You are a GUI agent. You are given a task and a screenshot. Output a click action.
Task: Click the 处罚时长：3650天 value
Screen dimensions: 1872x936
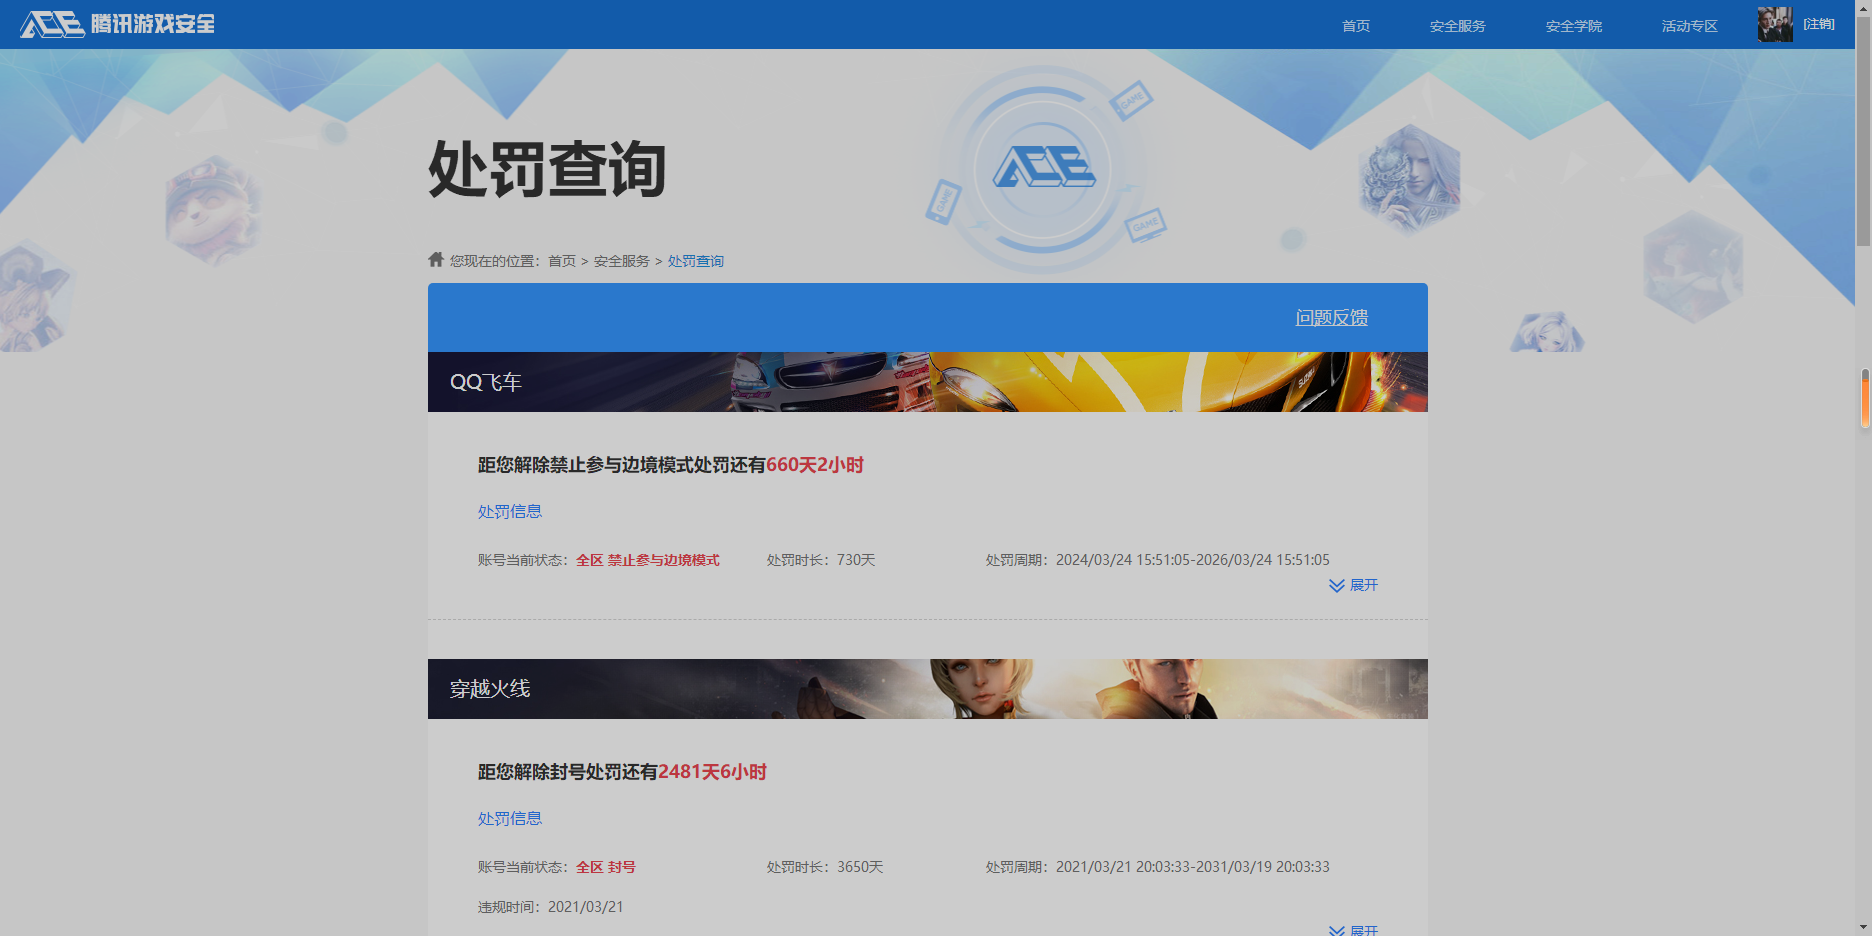pos(825,867)
